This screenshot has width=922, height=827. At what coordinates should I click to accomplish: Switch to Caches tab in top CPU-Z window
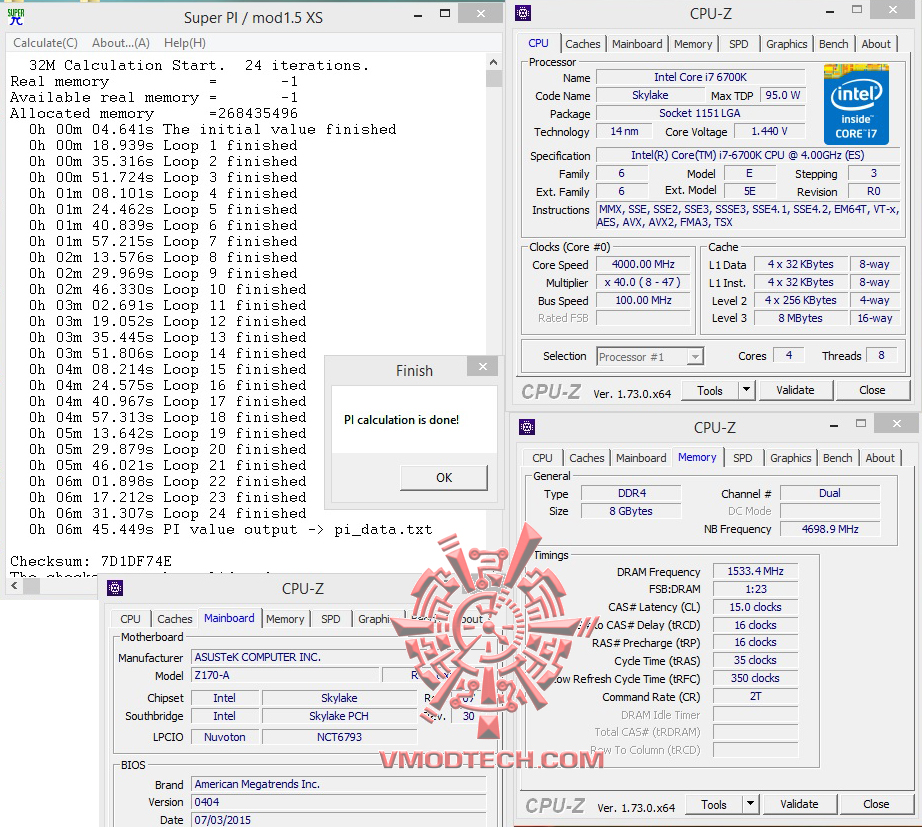pyautogui.click(x=583, y=44)
